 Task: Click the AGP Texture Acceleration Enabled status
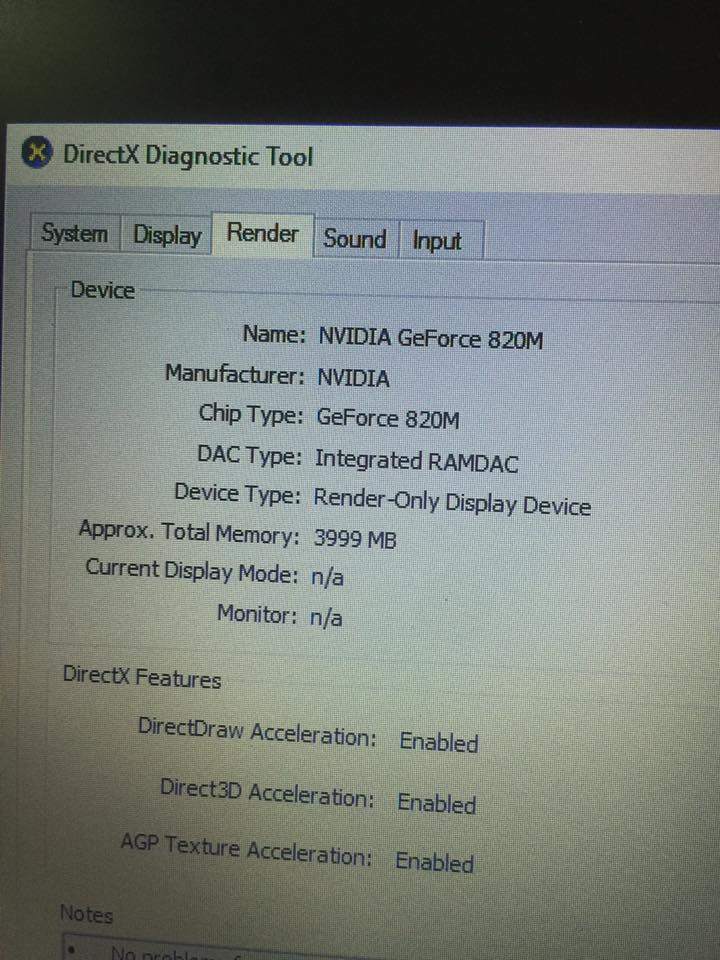434,862
